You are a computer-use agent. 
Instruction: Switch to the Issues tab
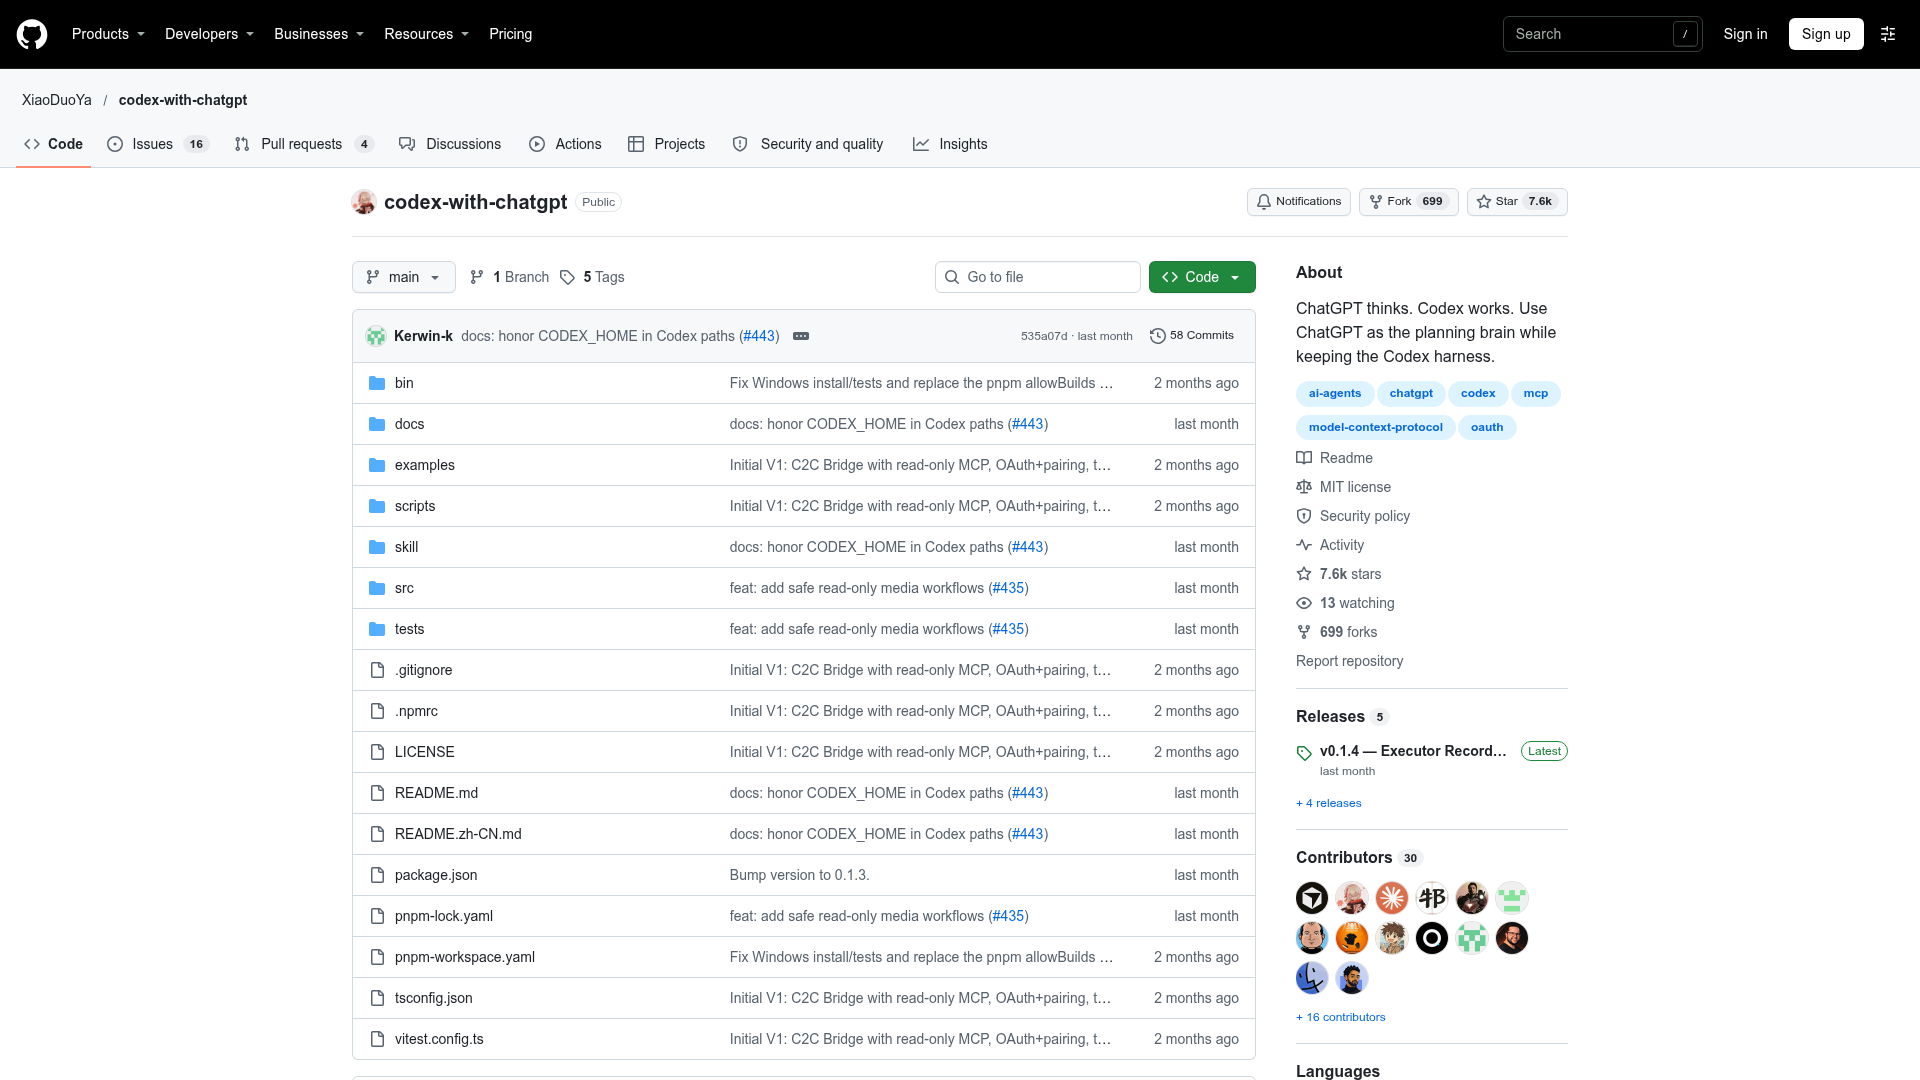[157, 144]
